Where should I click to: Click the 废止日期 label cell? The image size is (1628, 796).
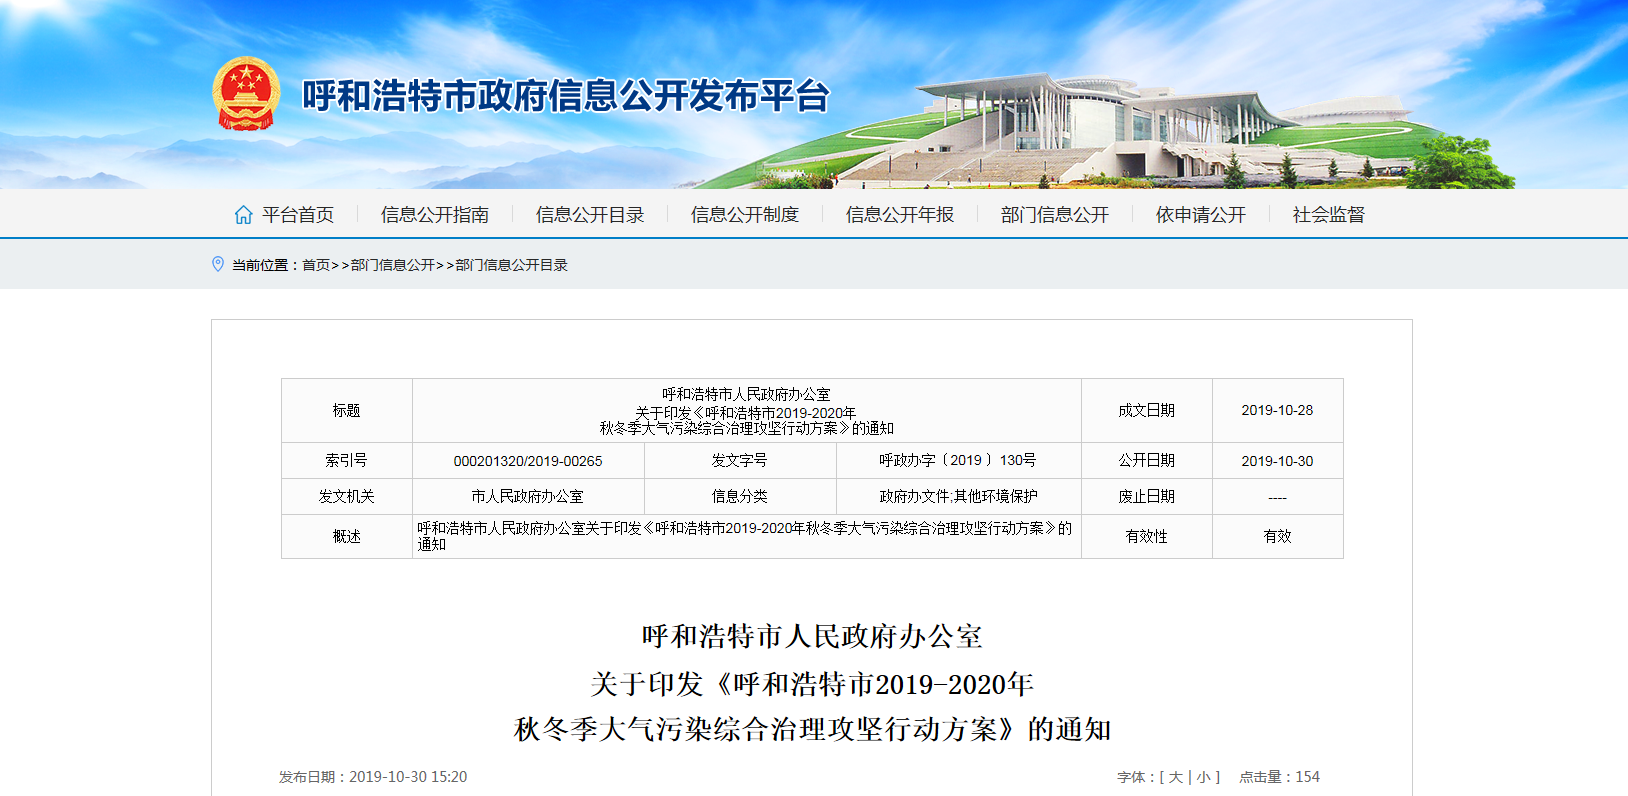tap(1147, 497)
